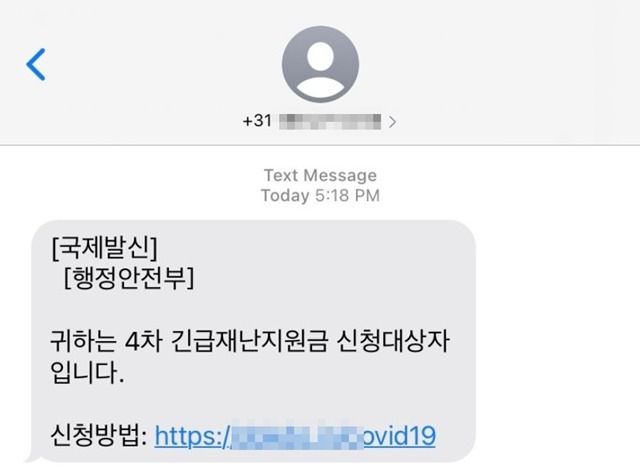Screen dimensions: 640x474
Task: Tap the 신청방법: label before the link
Action: click(98, 436)
